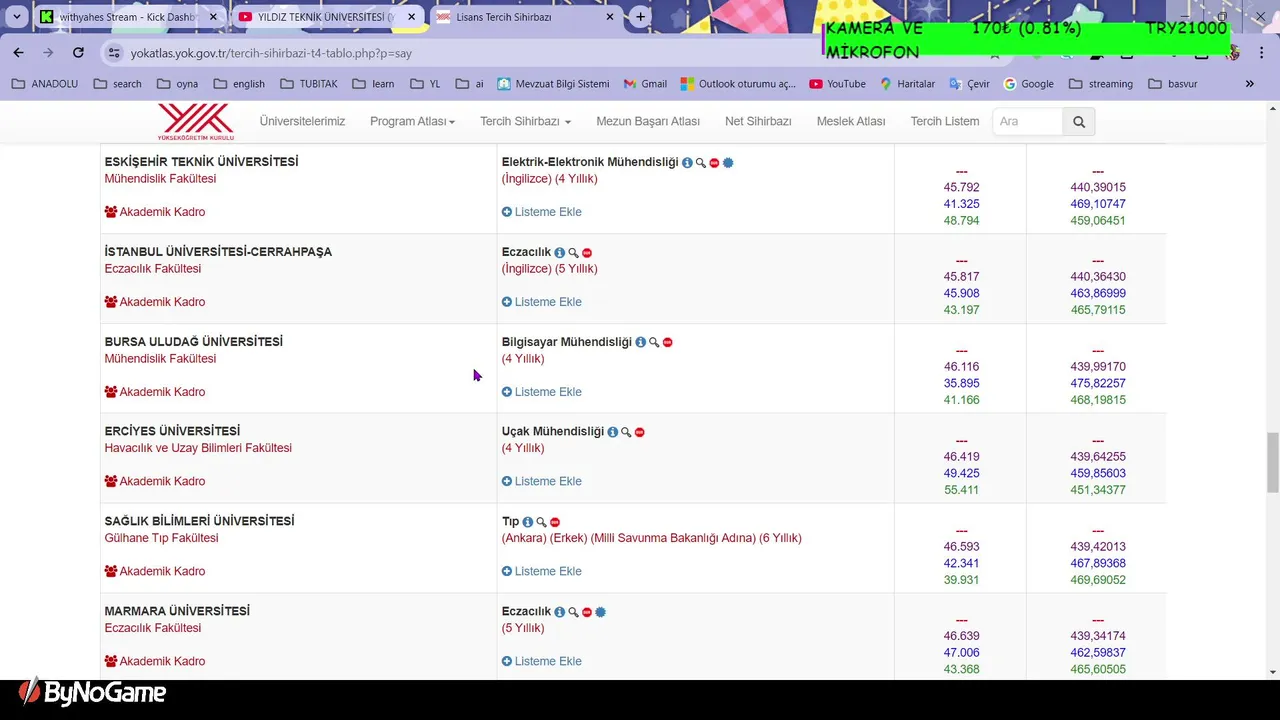The image size is (1280, 720).
Task: Open info icon for Elektrik-Elektronik Mühendisliği
Action: pos(687,162)
